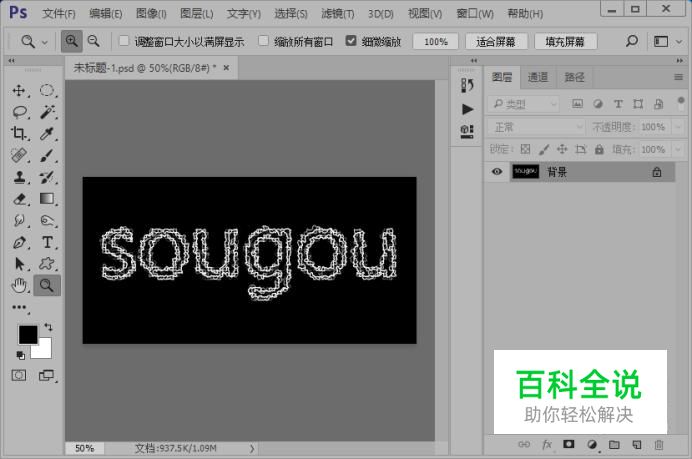Image resolution: width=692 pixels, height=459 pixels.
Task: Select the Healing Brush tool
Action: click(x=19, y=155)
